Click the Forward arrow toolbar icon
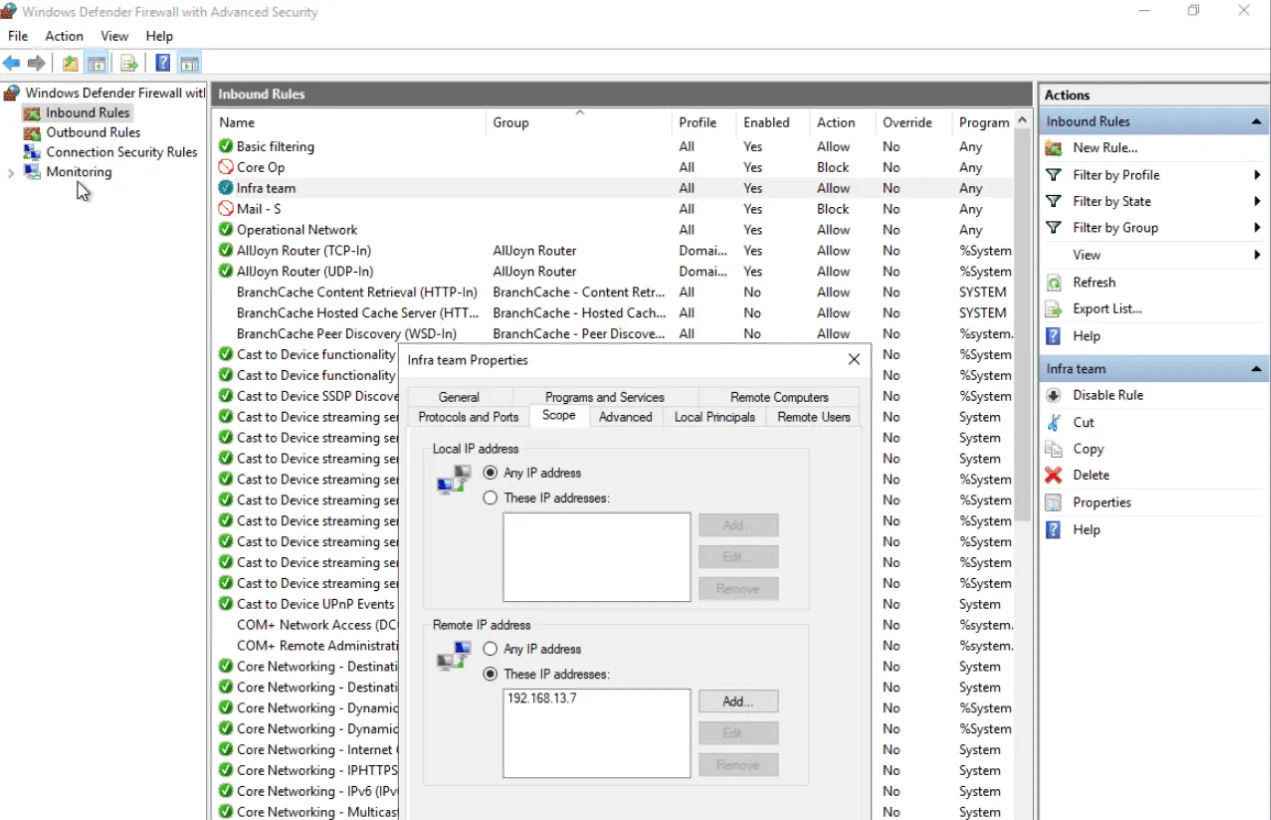 click(37, 63)
